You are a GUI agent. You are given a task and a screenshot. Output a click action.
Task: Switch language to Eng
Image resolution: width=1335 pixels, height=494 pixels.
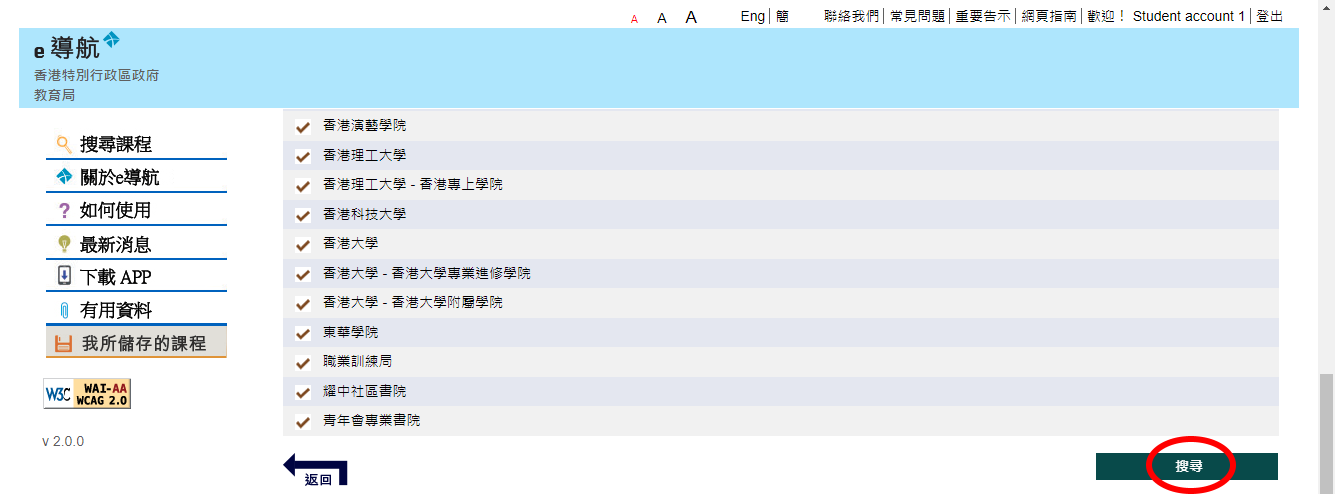[753, 16]
